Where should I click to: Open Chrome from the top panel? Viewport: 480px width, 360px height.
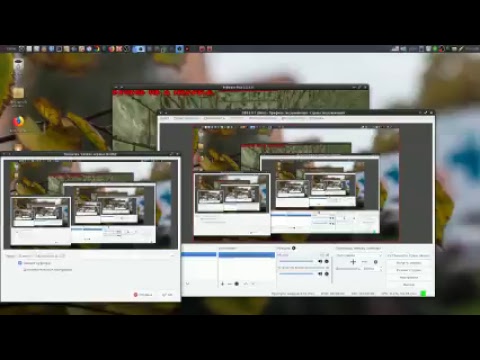click(97, 49)
